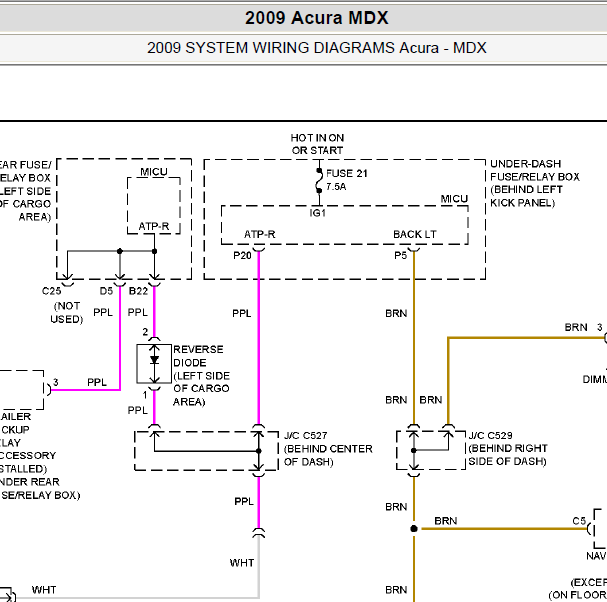This screenshot has width=607, height=602.
Task: Click '(BEHIND LEFT KICK PANEL)' location text
Action: (x=526, y=196)
